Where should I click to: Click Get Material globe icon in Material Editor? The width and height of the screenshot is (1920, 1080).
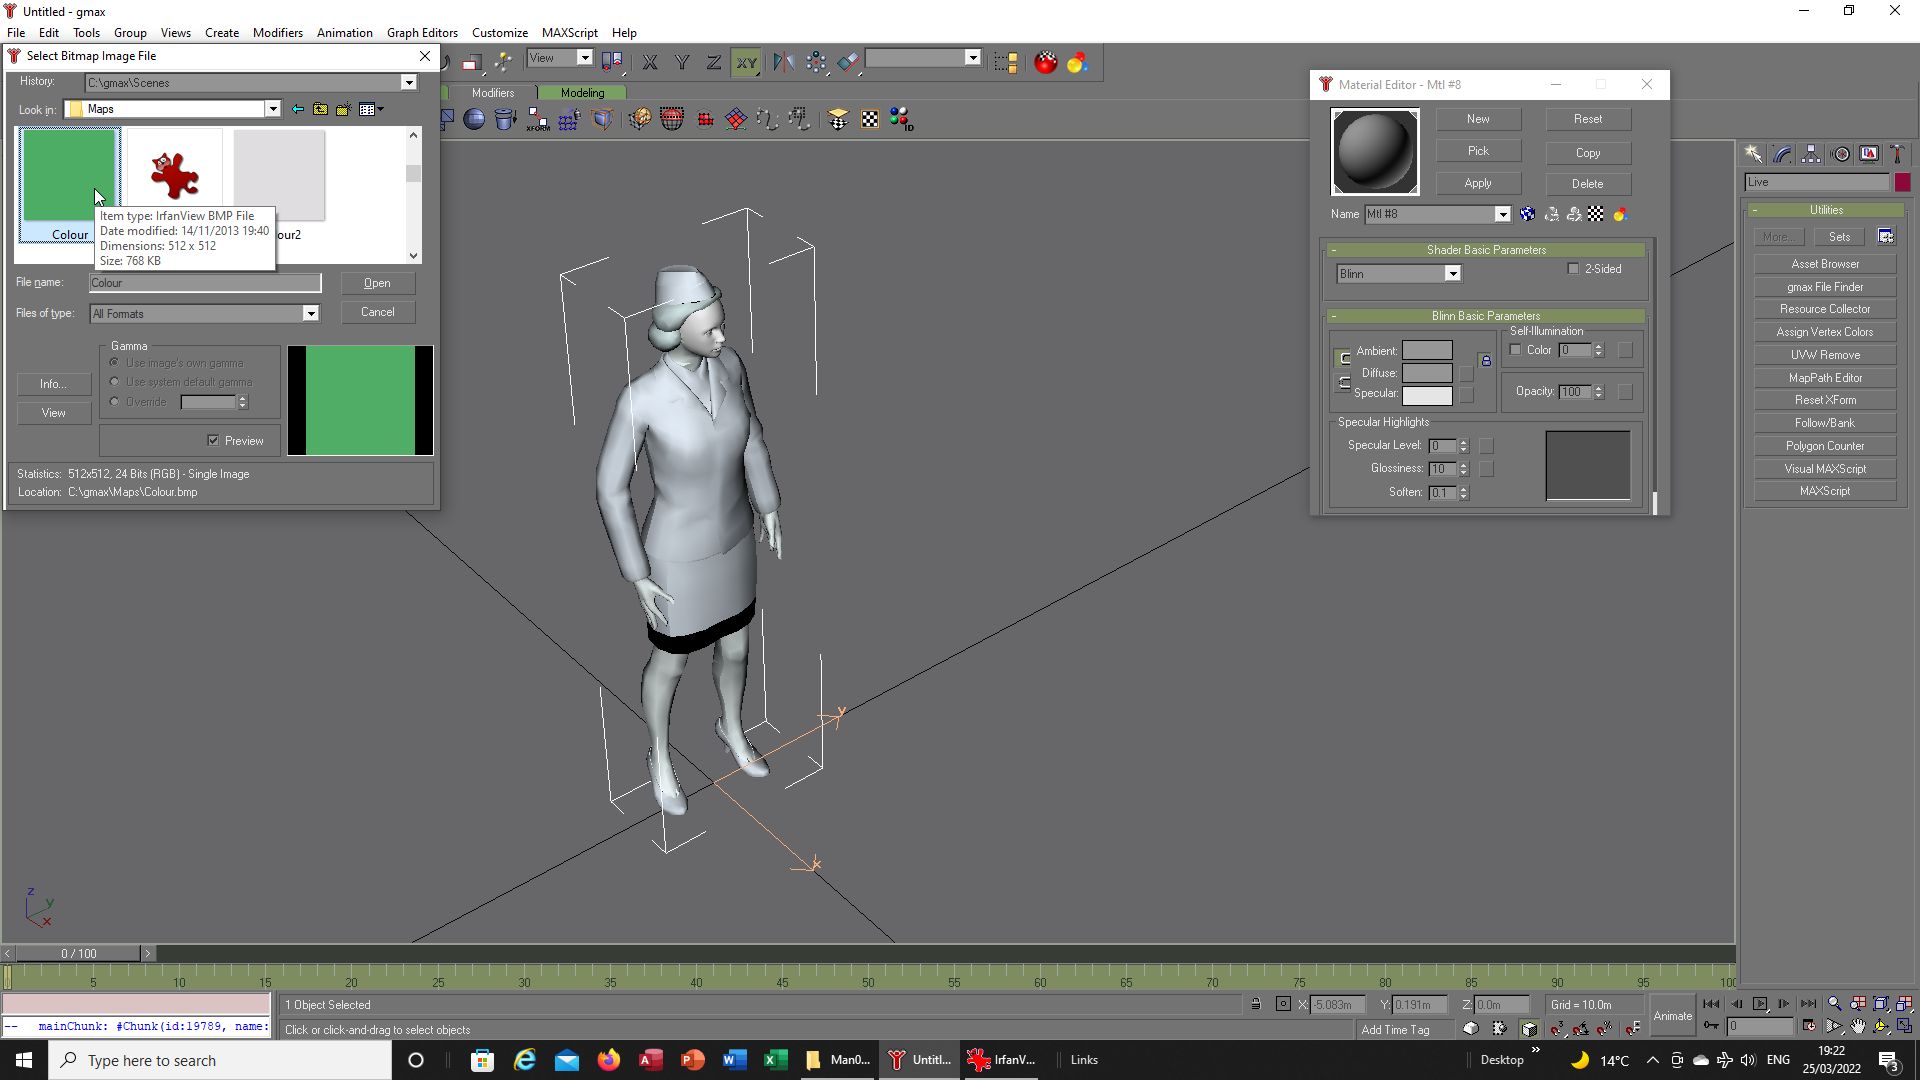(1527, 214)
